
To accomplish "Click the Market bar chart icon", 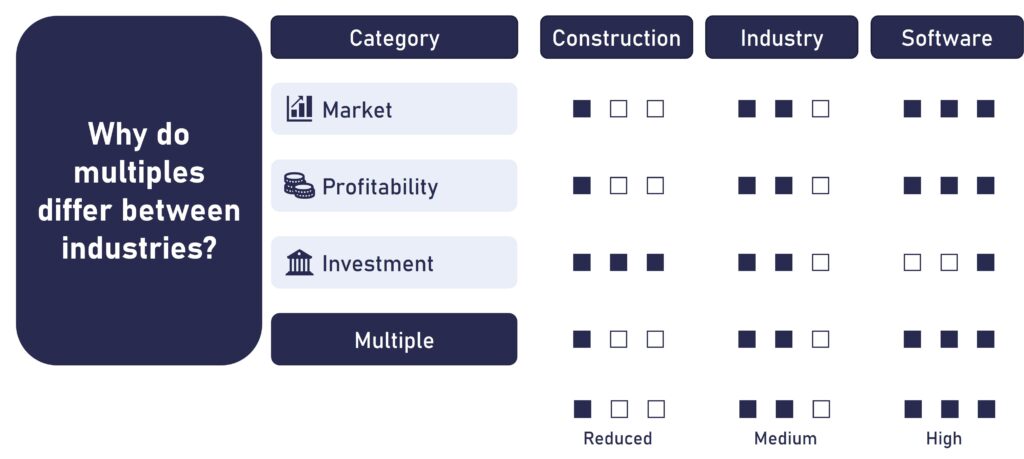I will 299,108.
